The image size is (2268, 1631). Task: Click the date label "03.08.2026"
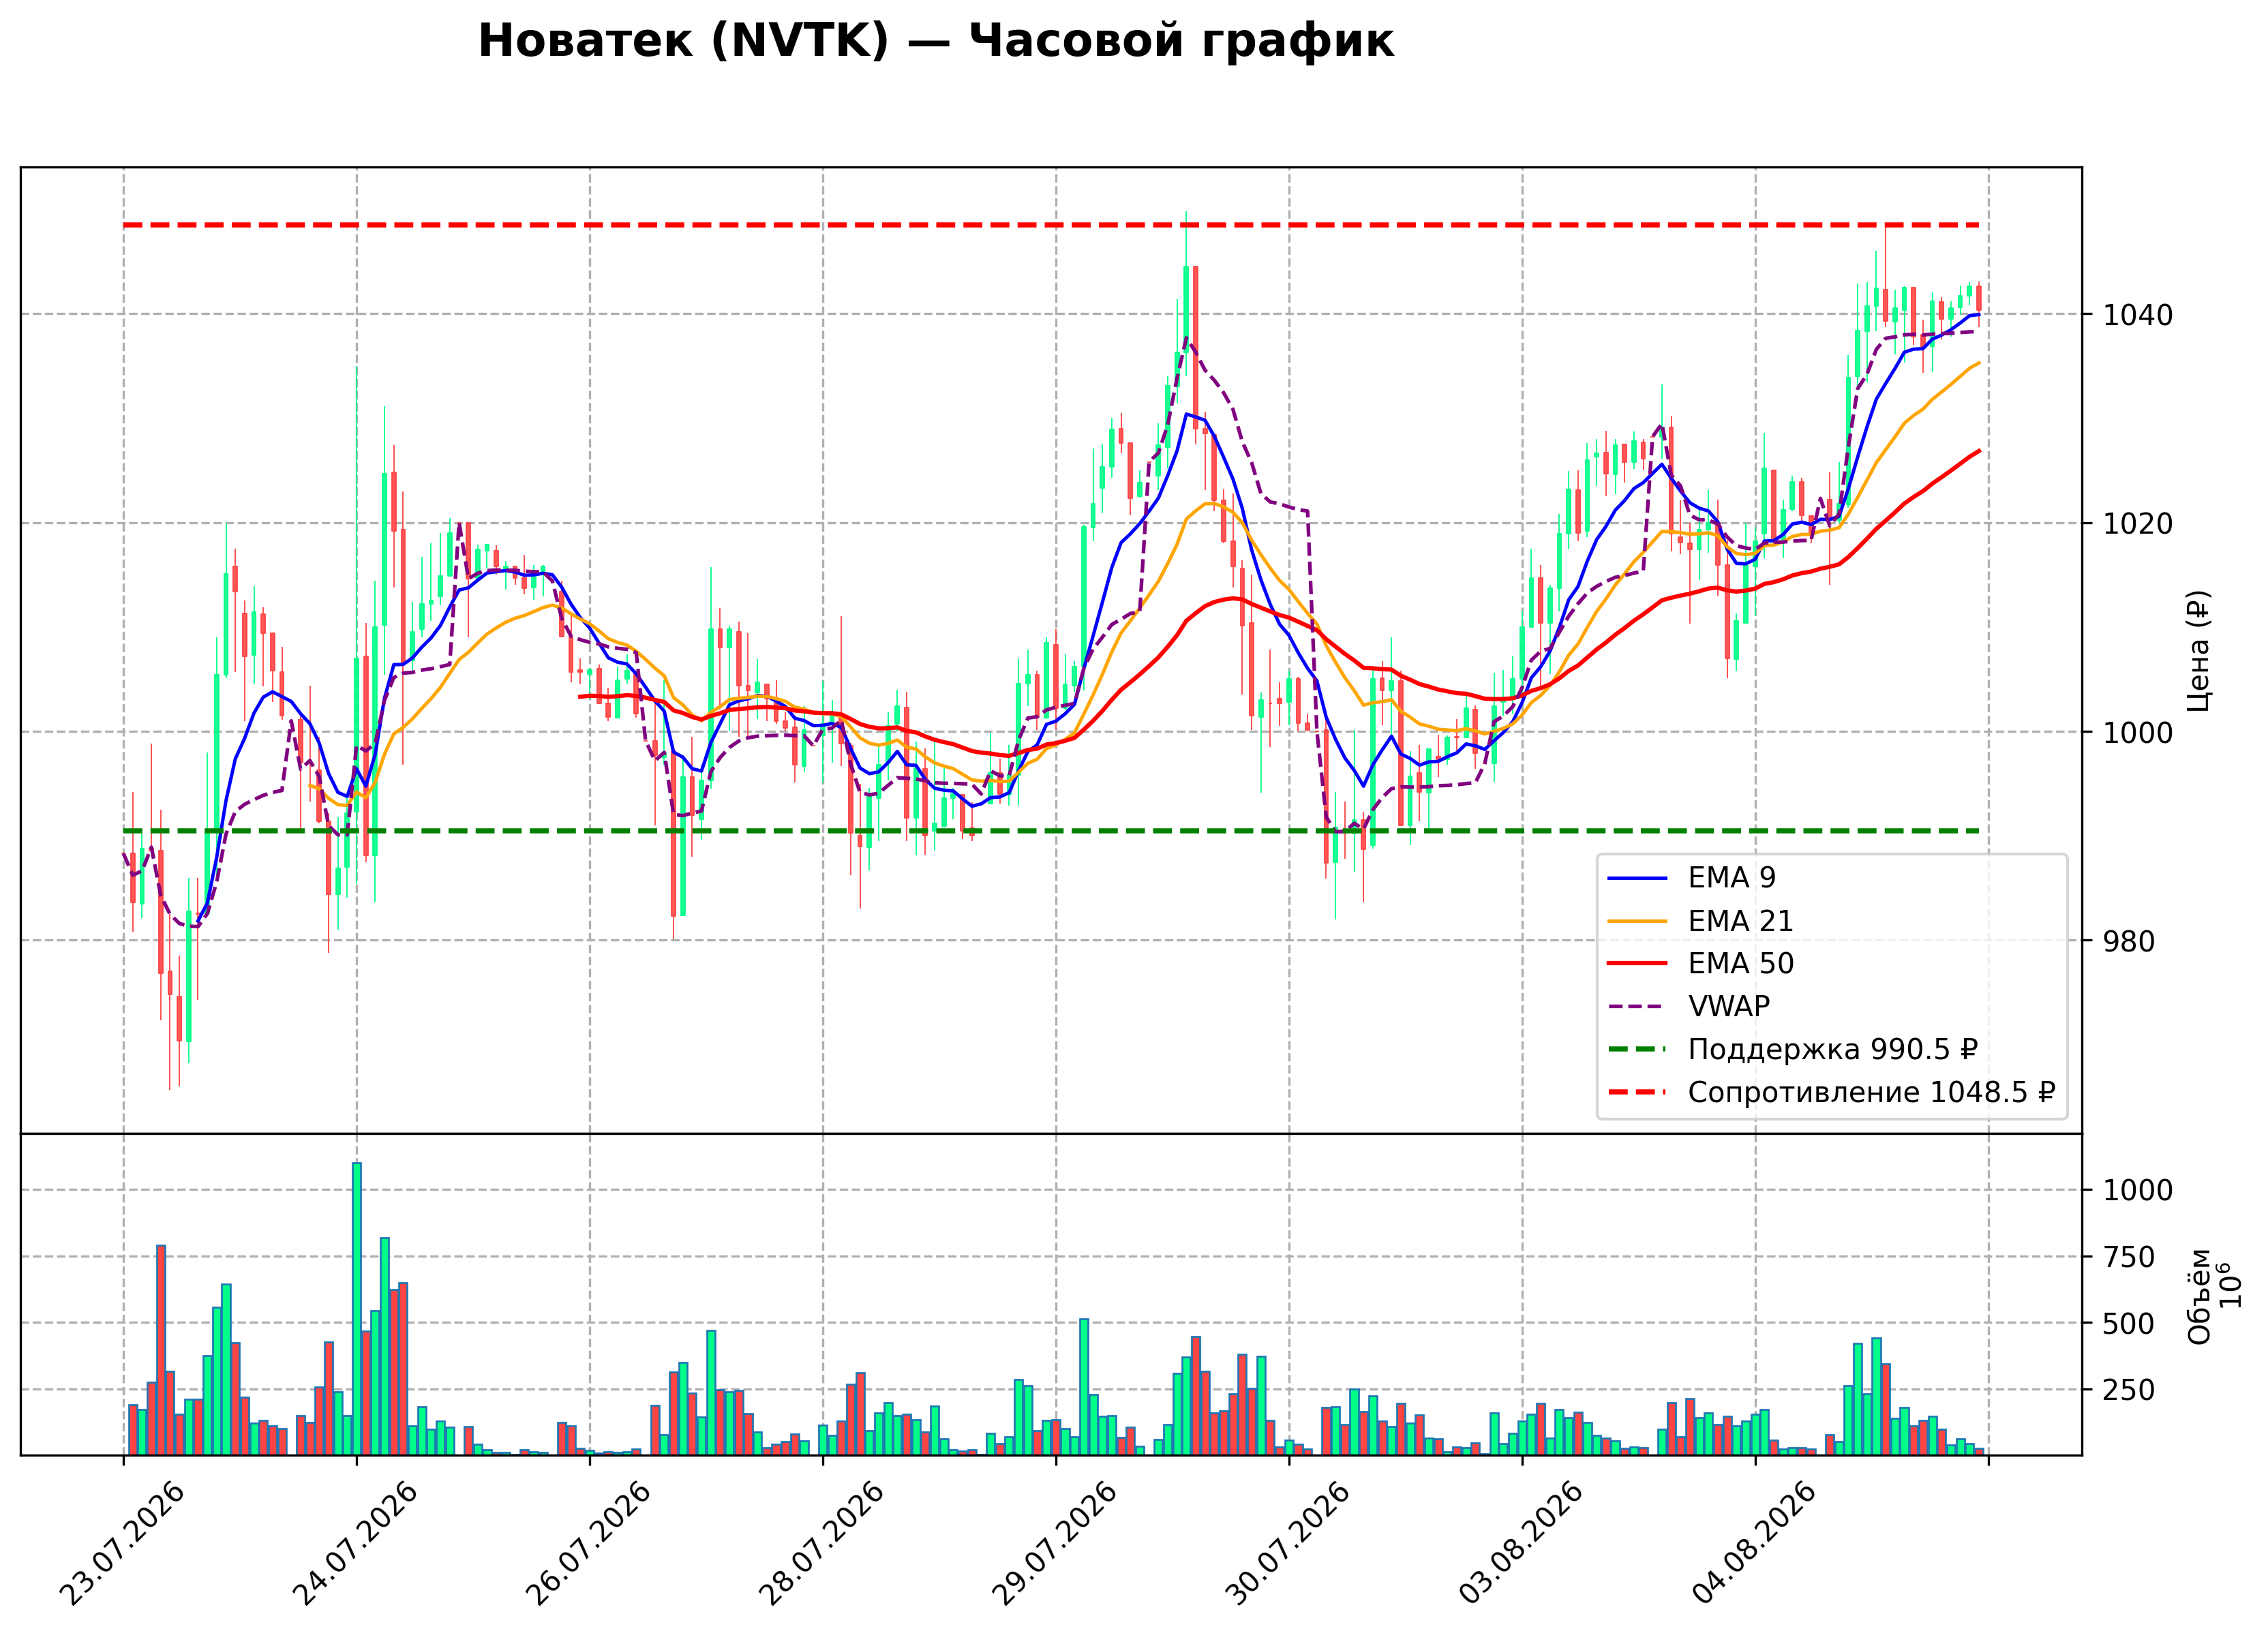pos(1520,1544)
